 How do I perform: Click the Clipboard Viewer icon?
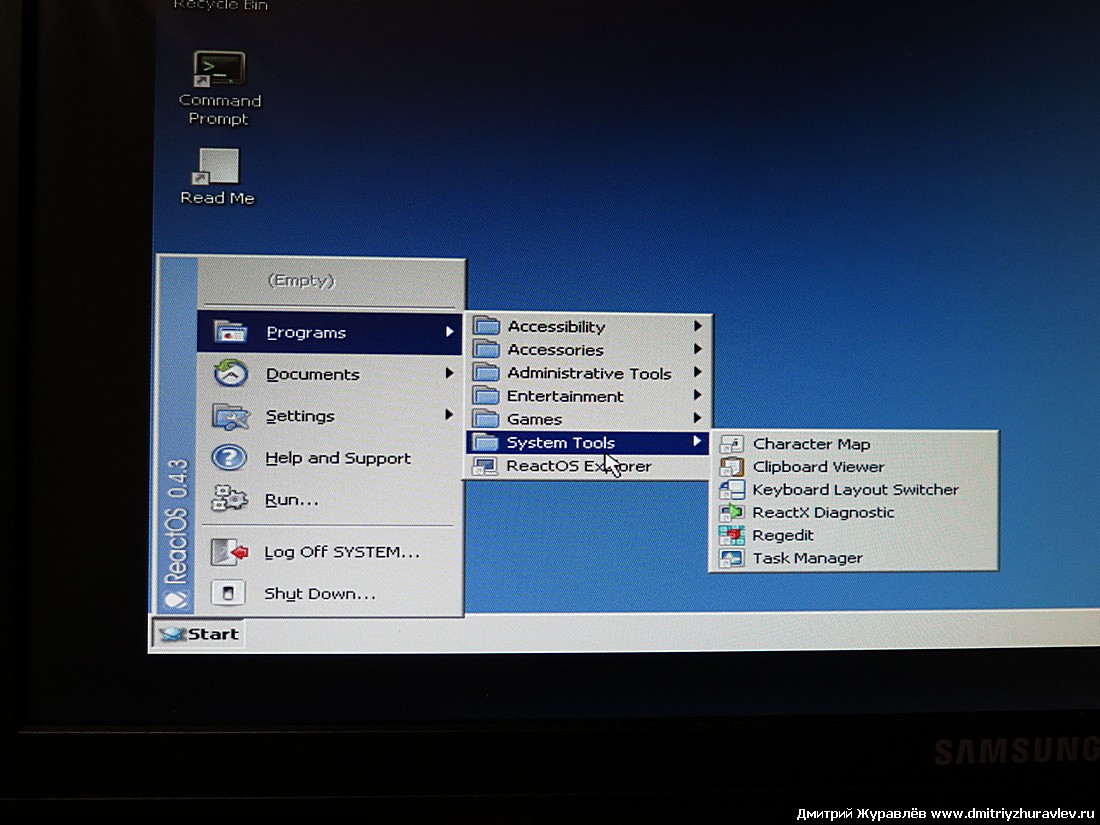(x=732, y=466)
